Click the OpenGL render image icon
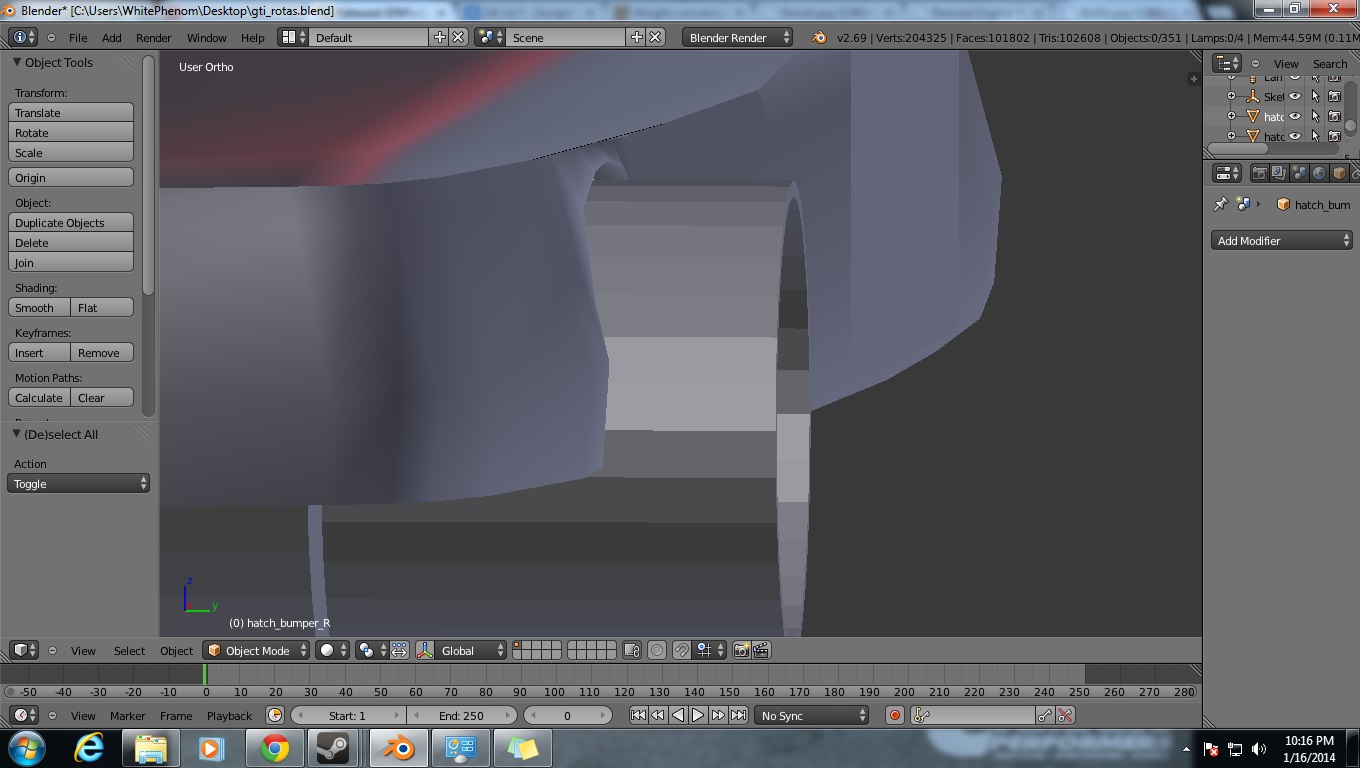This screenshot has height=768, width=1360. click(741, 650)
